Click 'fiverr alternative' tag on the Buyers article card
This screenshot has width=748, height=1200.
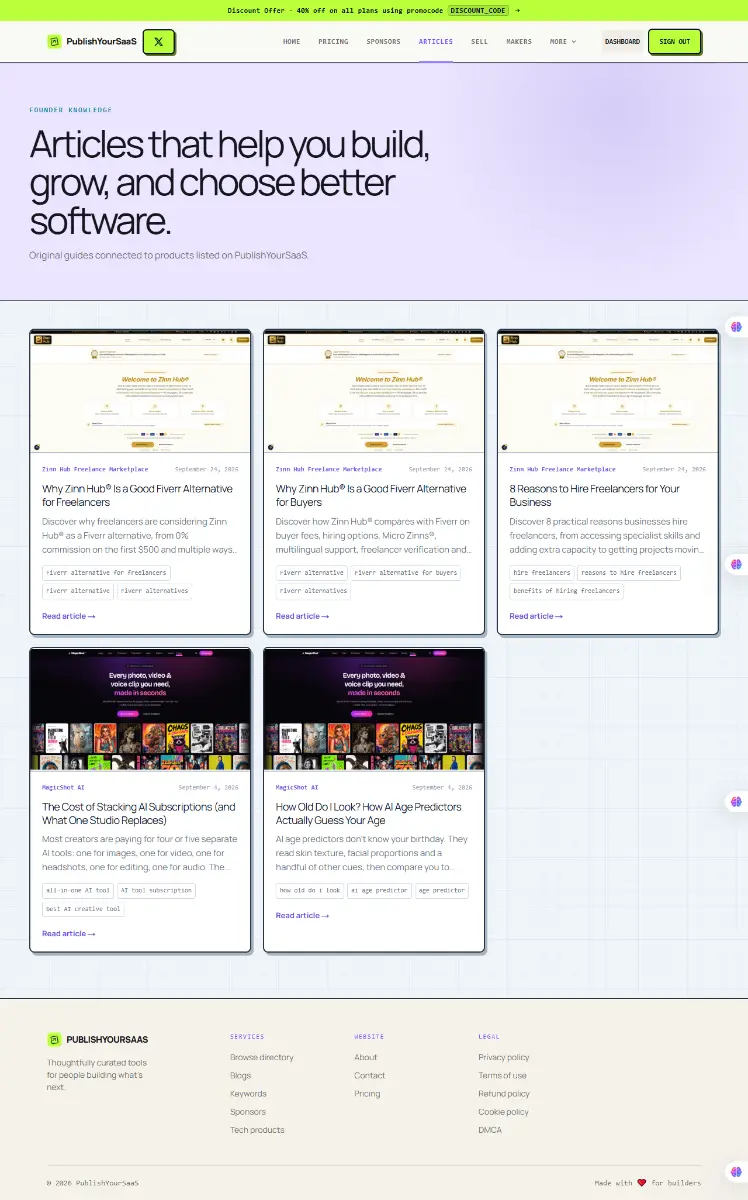pyautogui.click(x=311, y=573)
